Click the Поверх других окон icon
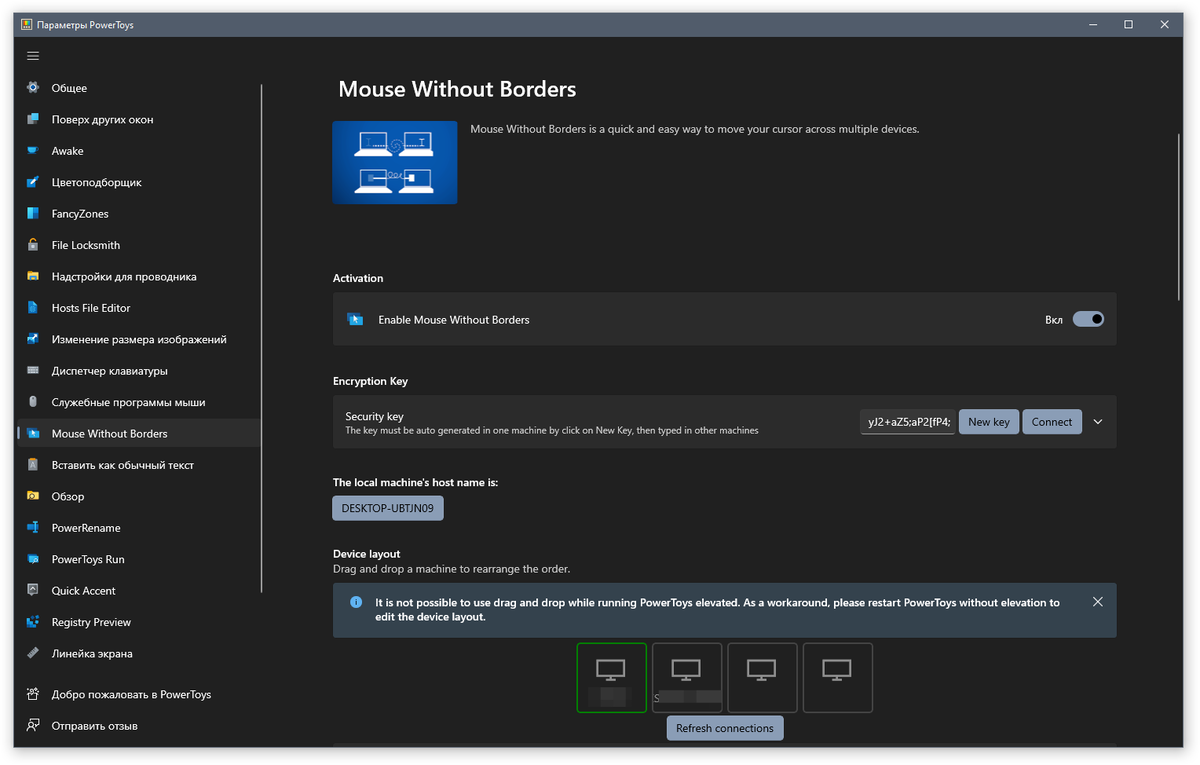 pyautogui.click(x=33, y=120)
